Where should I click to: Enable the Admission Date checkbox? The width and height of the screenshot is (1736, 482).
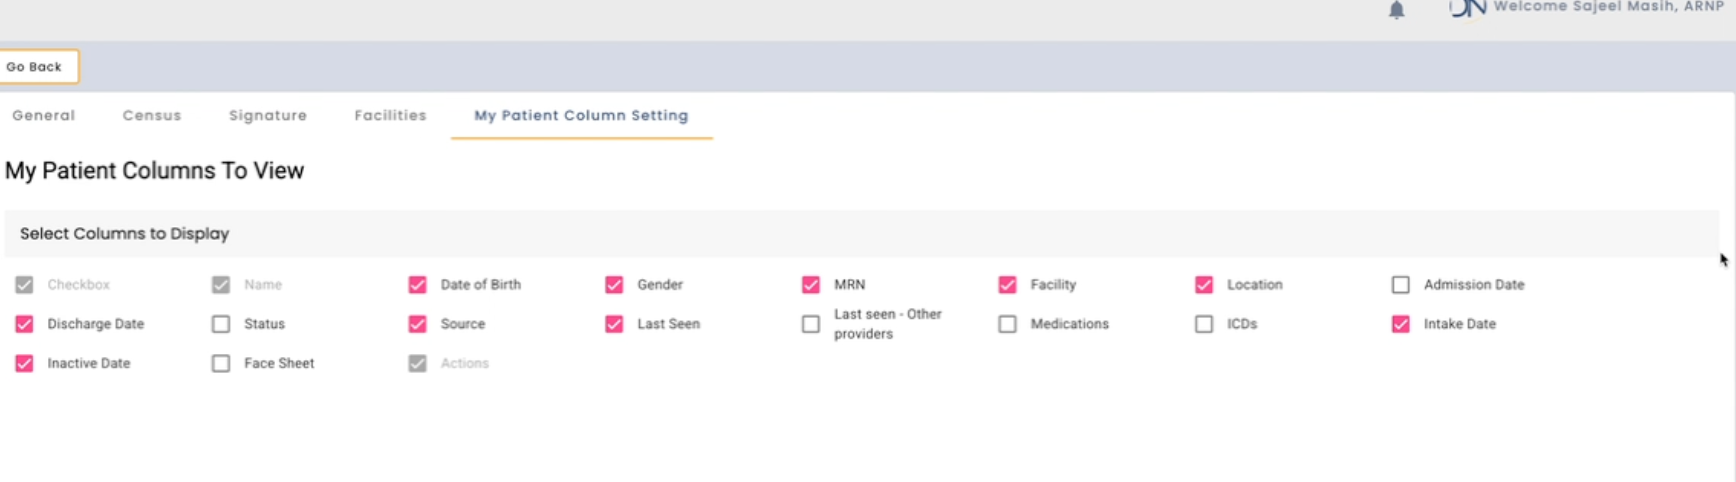1401,285
